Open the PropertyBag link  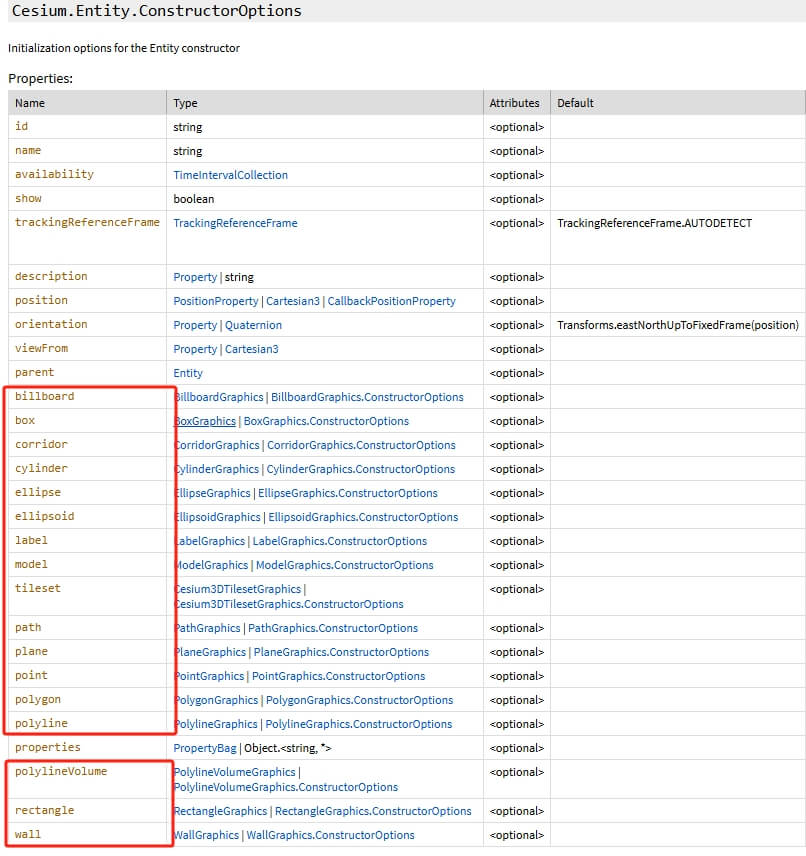tap(205, 748)
